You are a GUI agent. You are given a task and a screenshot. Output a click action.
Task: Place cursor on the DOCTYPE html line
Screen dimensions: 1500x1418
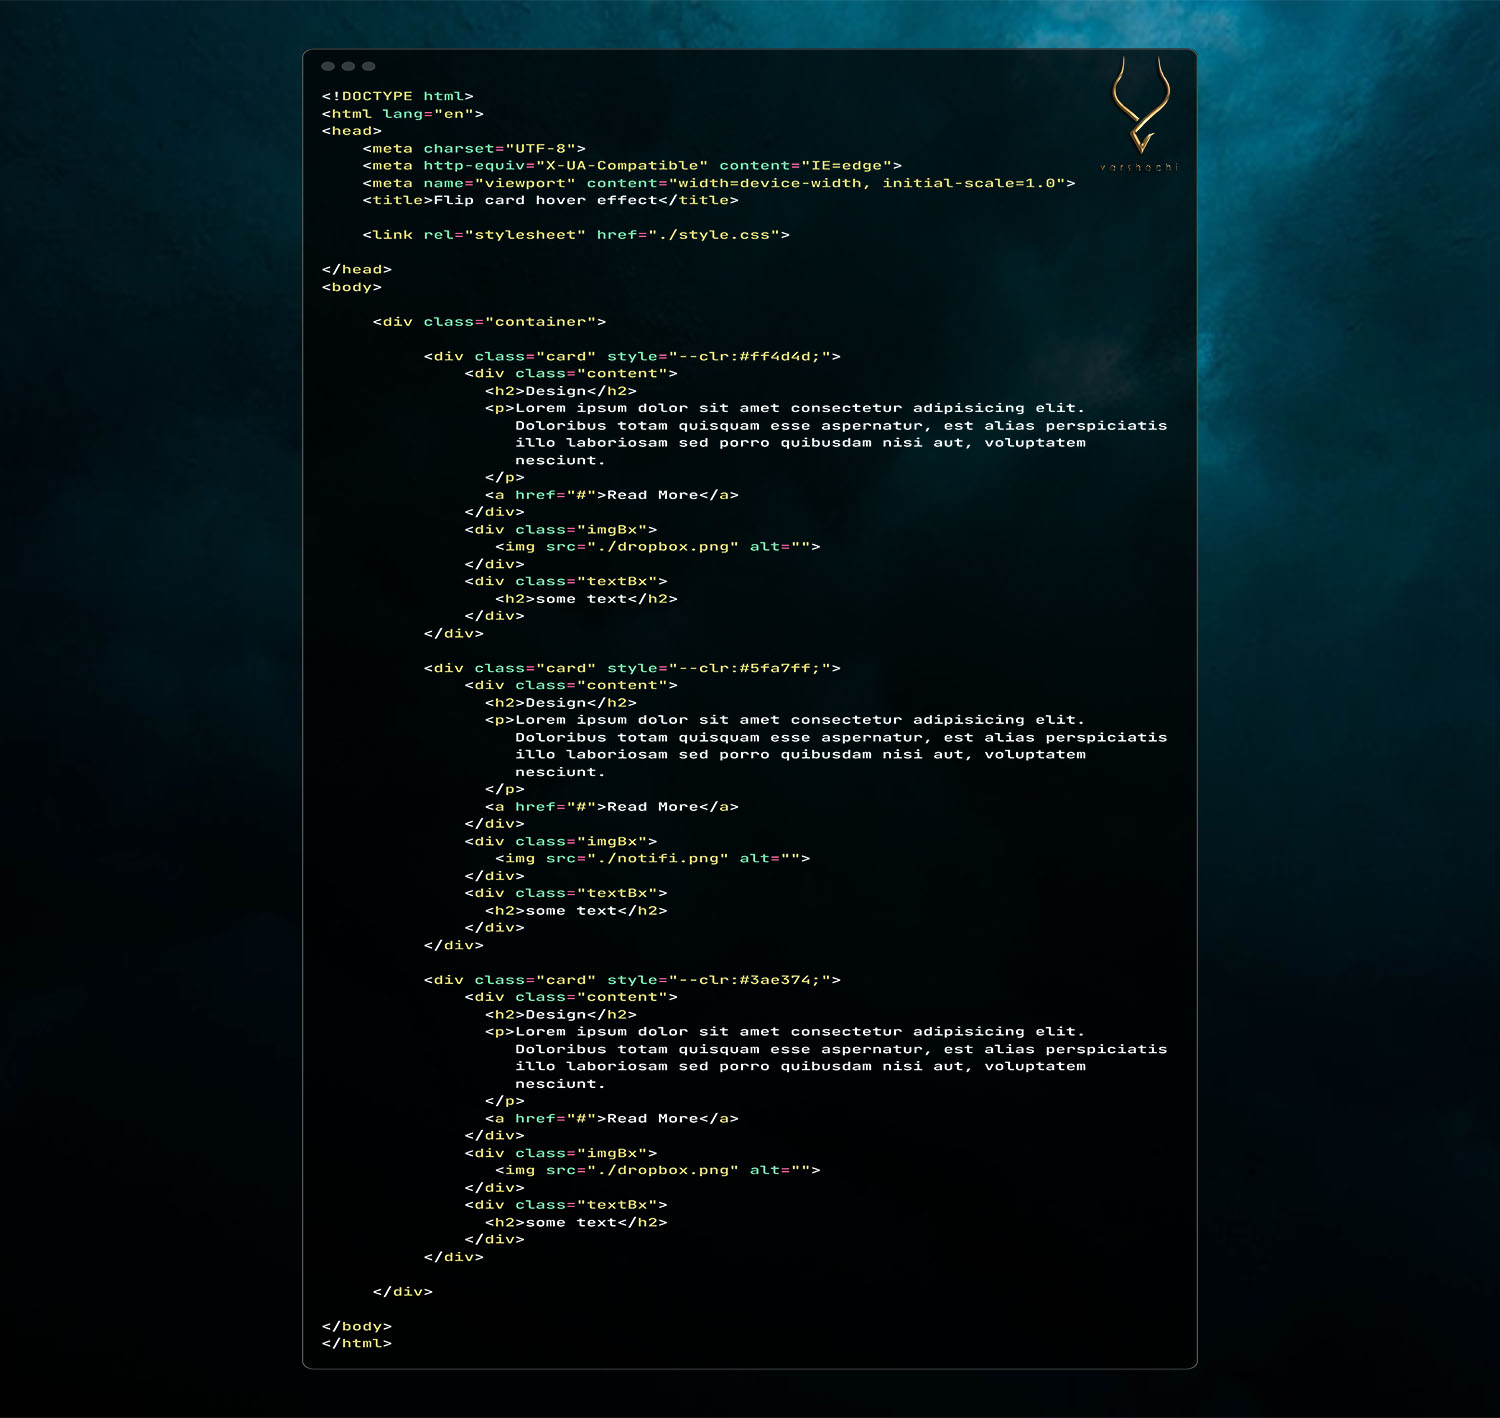pos(397,97)
